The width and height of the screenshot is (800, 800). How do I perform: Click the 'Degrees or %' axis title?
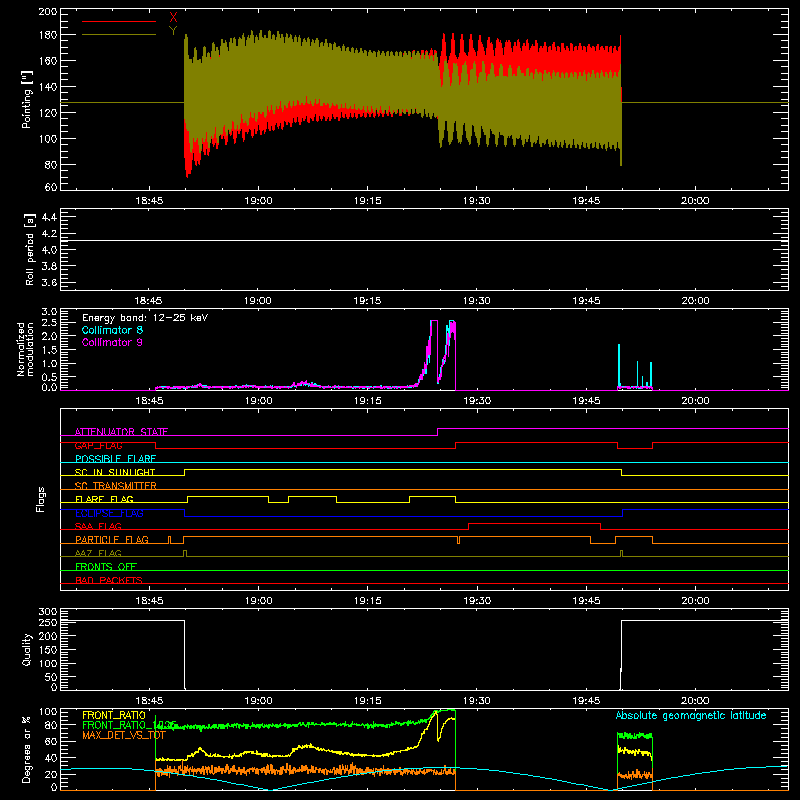tap(27, 749)
